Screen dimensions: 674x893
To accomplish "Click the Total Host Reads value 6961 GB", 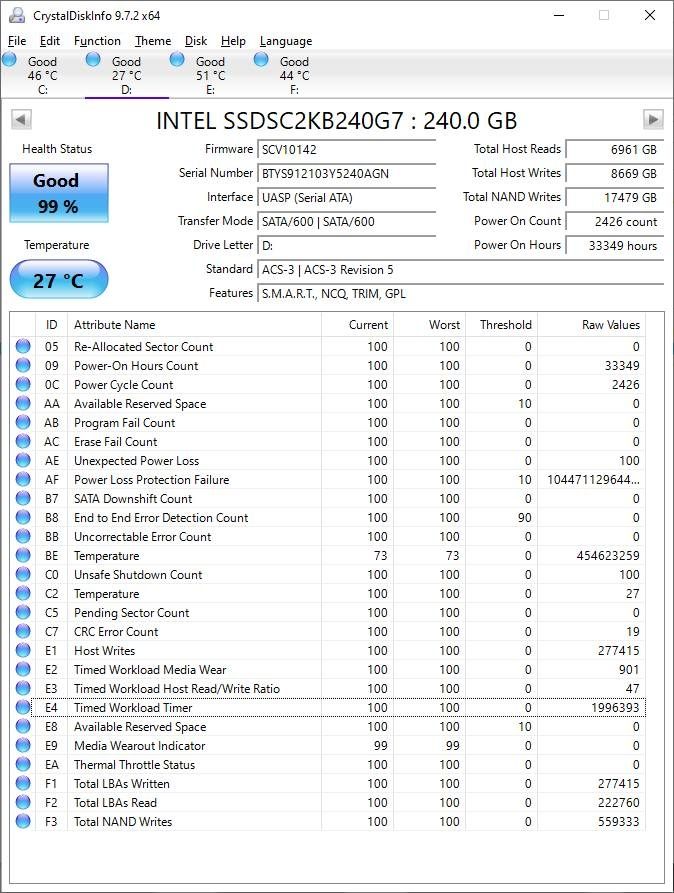I will coord(615,149).
